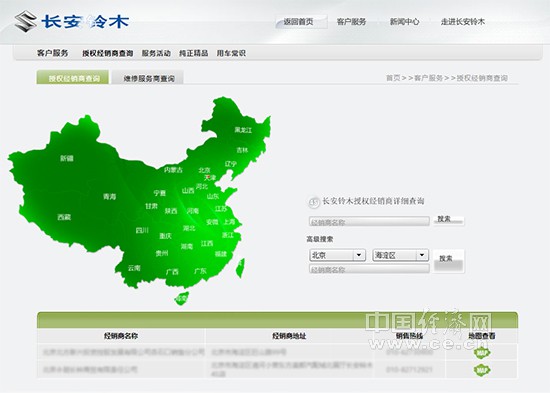Image resolution: width=550 pixels, height=393 pixels.
Task: Select 河北 on the map
Action: [x=202, y=186]
